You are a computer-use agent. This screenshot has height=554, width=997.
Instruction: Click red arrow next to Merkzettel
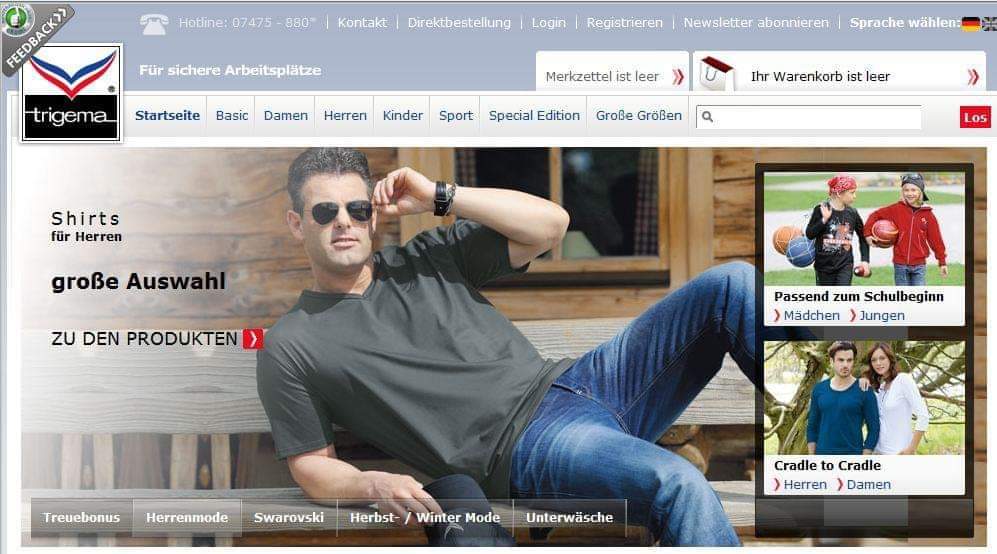point(677,76)
